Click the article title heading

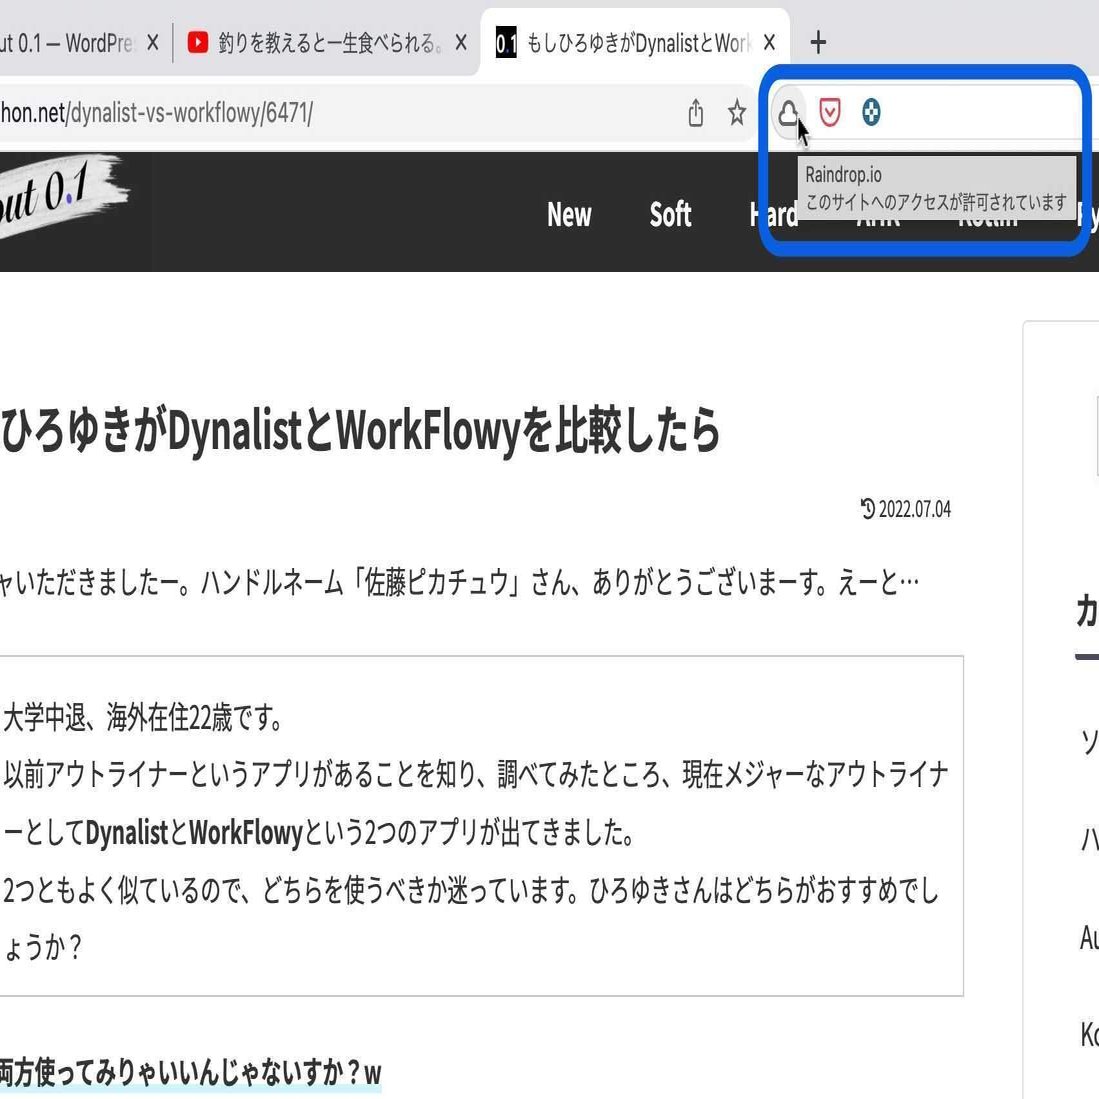pyautogui.click(x=360, y=431)
